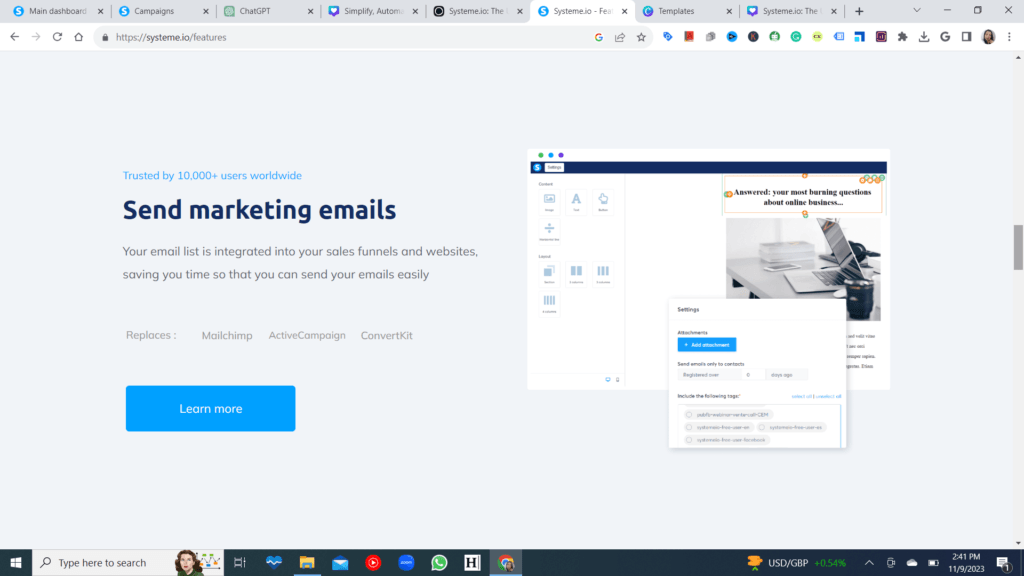Tick the systemeio-free-user-facebook tag checkbox
The image size is (1024, 576).
pos(689,440)
